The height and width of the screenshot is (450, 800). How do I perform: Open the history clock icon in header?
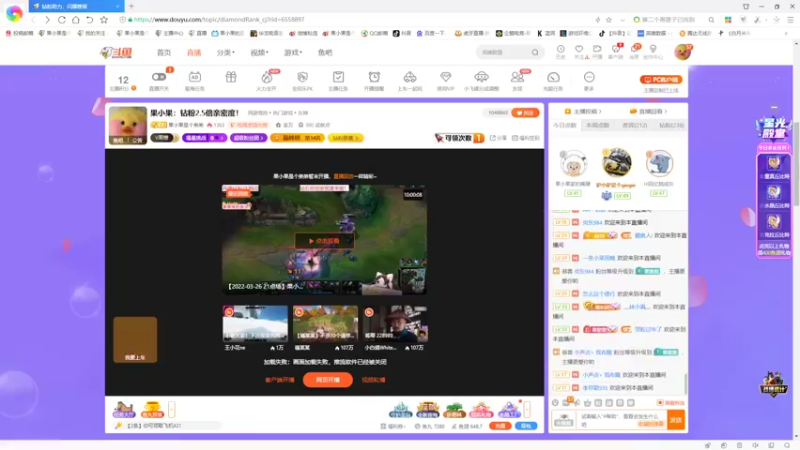560,49
